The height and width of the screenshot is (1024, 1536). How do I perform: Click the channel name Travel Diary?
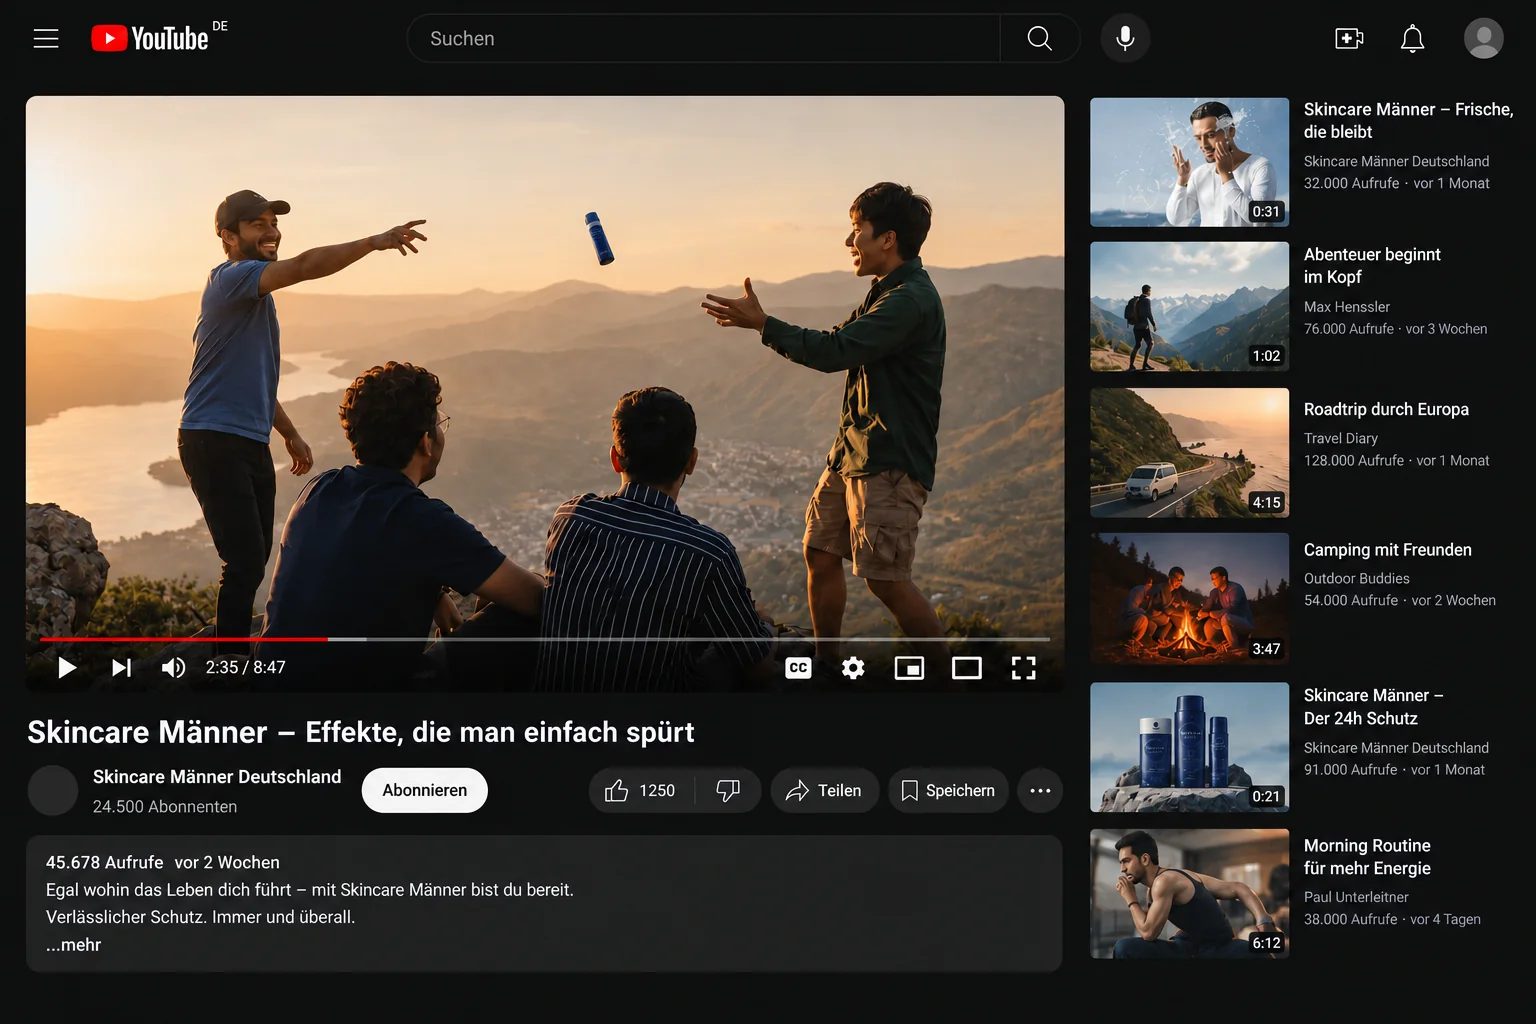(1341, 438)
